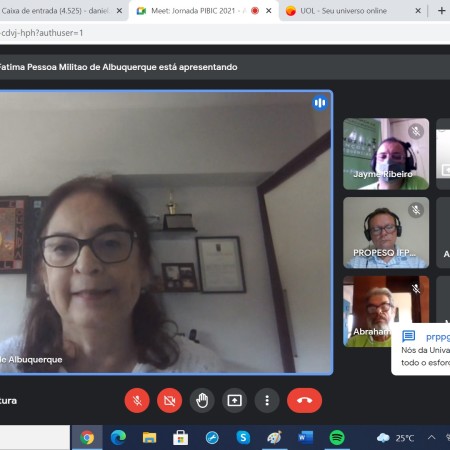450x450 pixels.
Task: Open Spotify from the taskbar
Action: click(337, 437)
